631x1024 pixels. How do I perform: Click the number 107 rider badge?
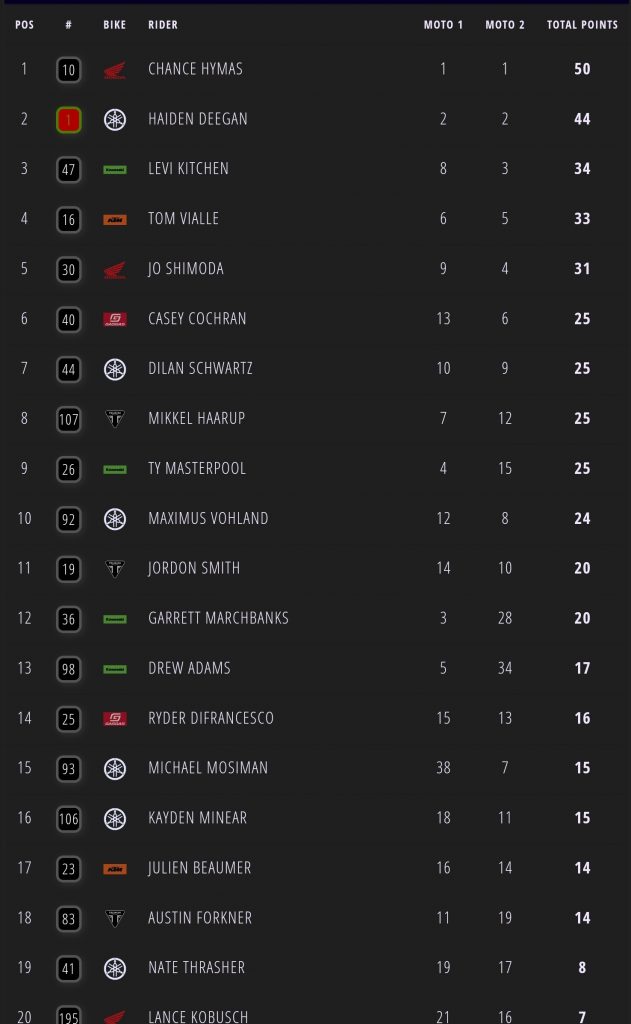(68, 419)
